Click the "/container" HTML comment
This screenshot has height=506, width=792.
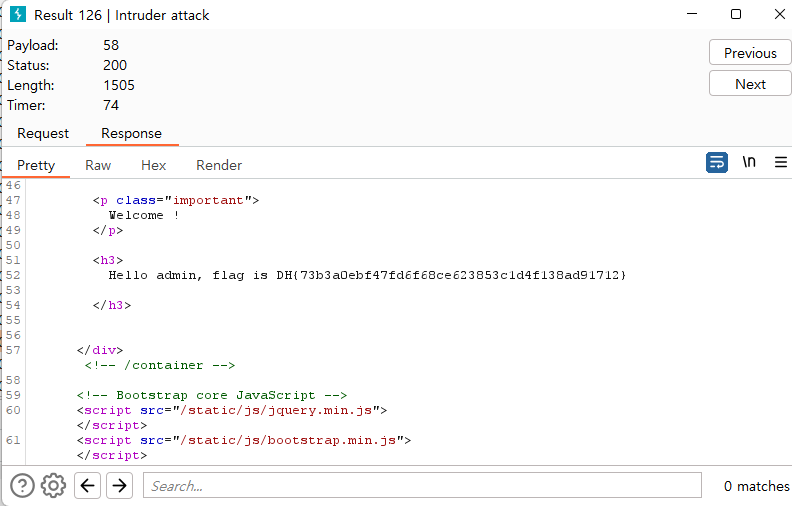[x=160, y=365]
